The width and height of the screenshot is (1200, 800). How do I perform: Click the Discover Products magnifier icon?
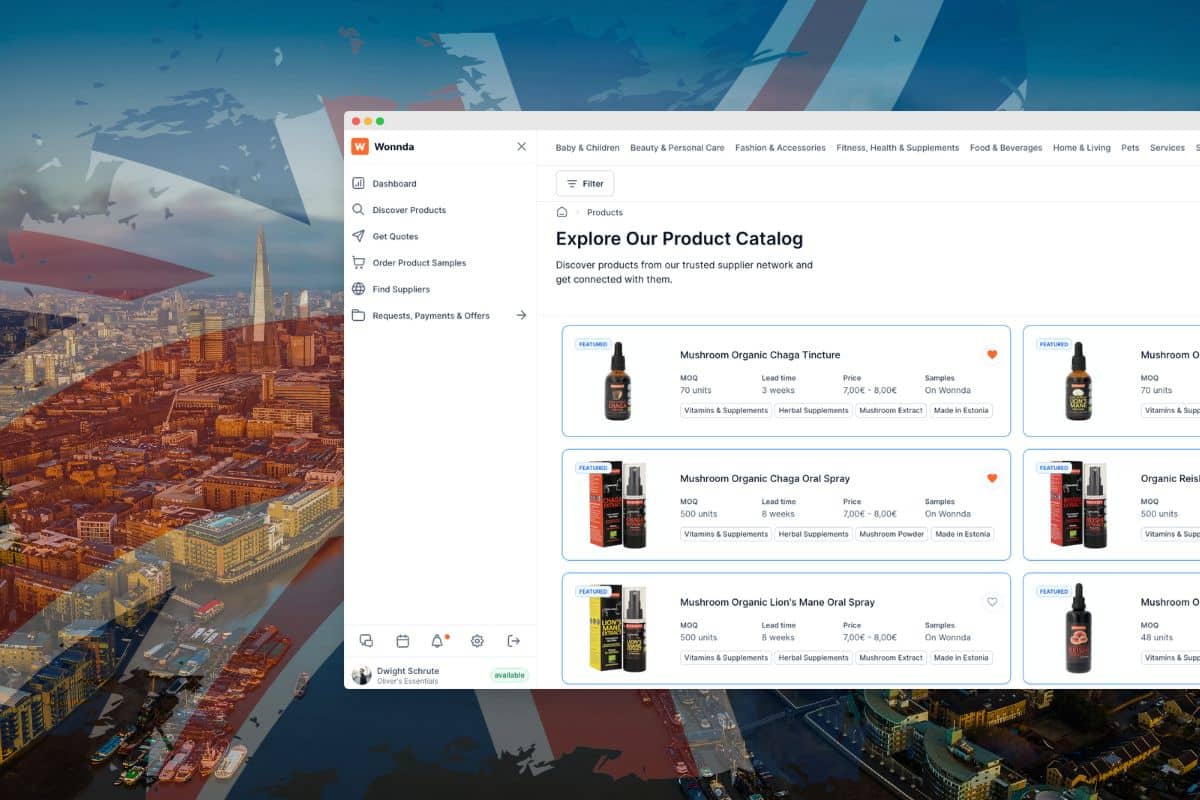point(358,210)
